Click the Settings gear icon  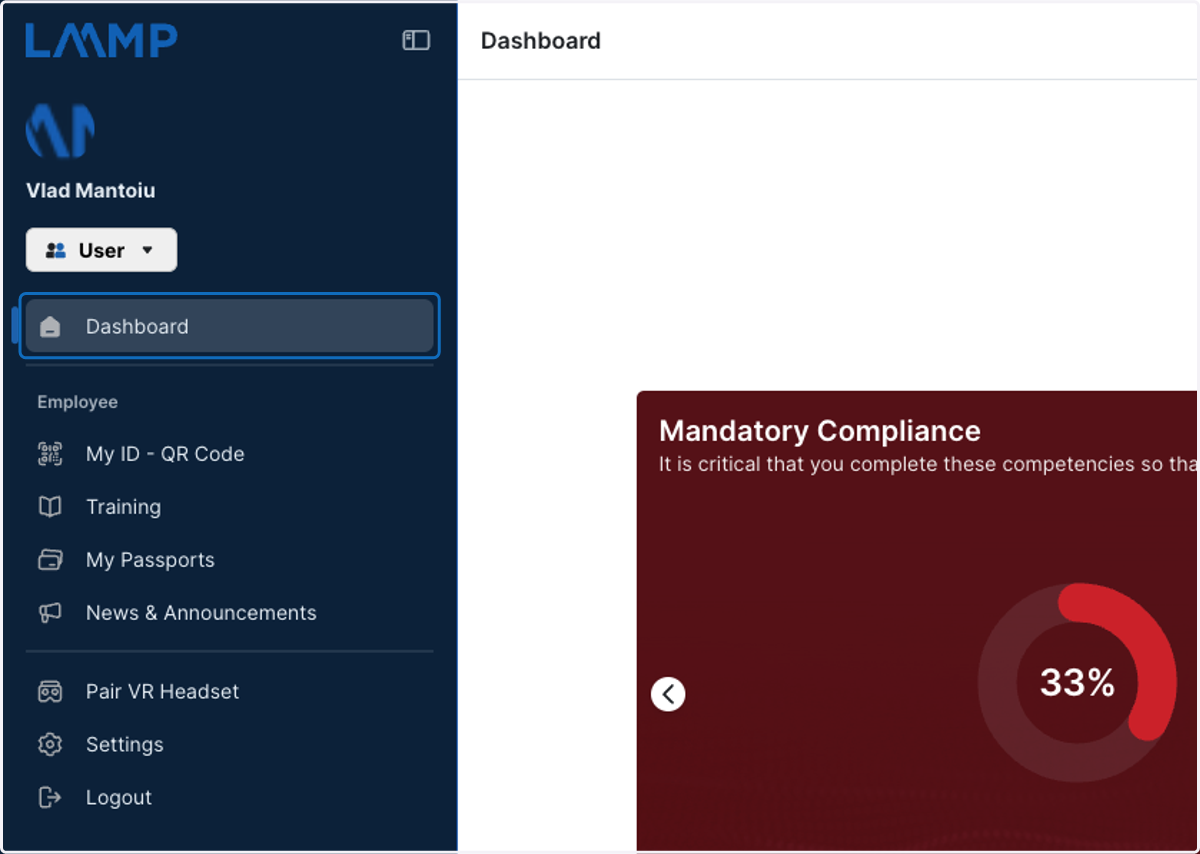click(50, 744)
